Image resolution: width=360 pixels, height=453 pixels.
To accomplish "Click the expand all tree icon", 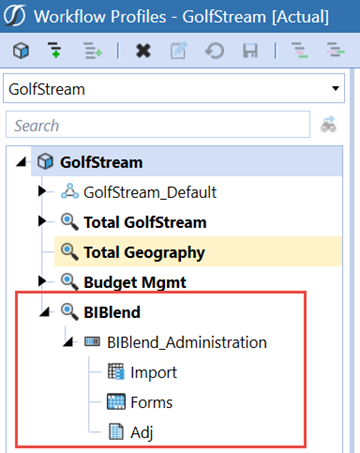I will tap(299, 50).
